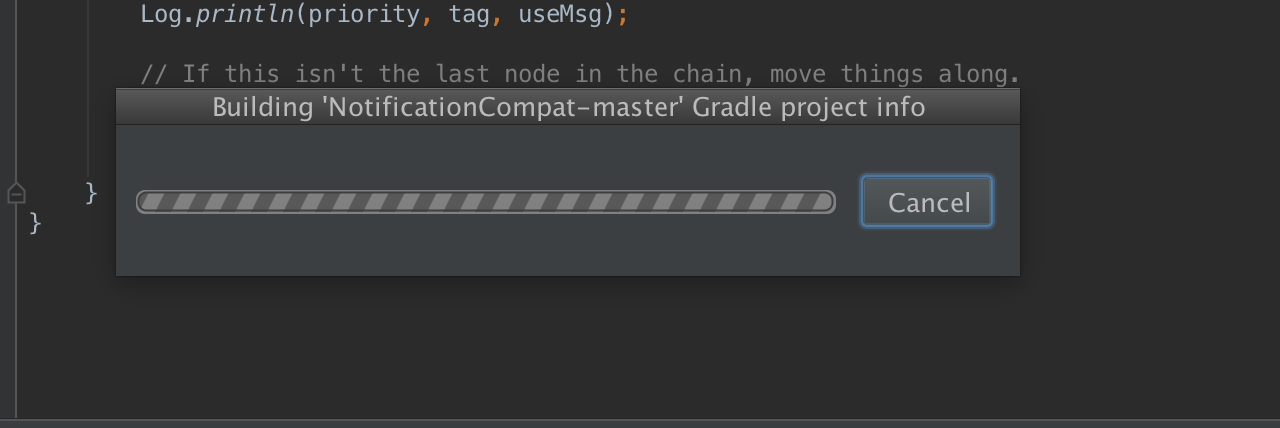The width and height of the screenshot is (1280, 428).
Task: Click the semicolon ending the println statement
Action: [623, 15]
